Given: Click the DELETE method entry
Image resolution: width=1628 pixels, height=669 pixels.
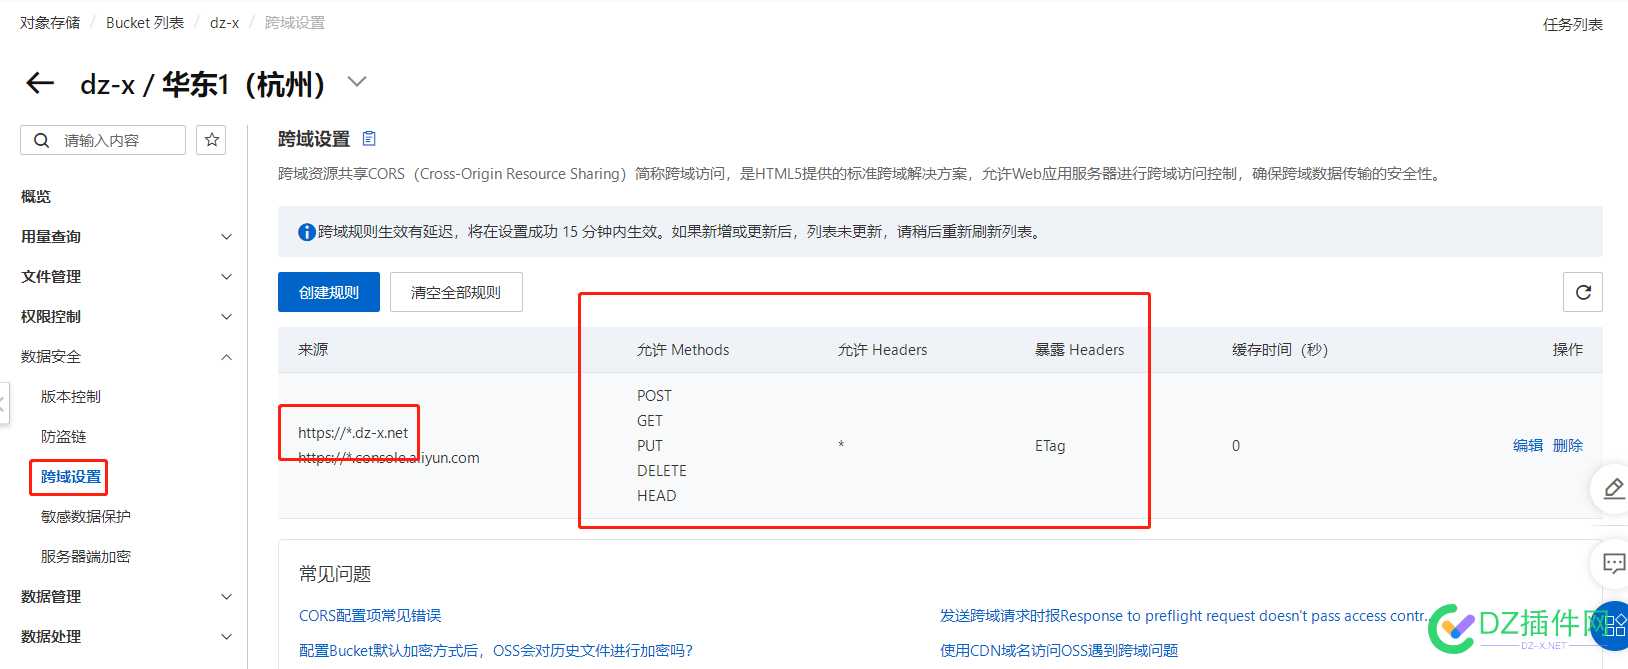Looking at the screenshot, I should coord(662,470).
